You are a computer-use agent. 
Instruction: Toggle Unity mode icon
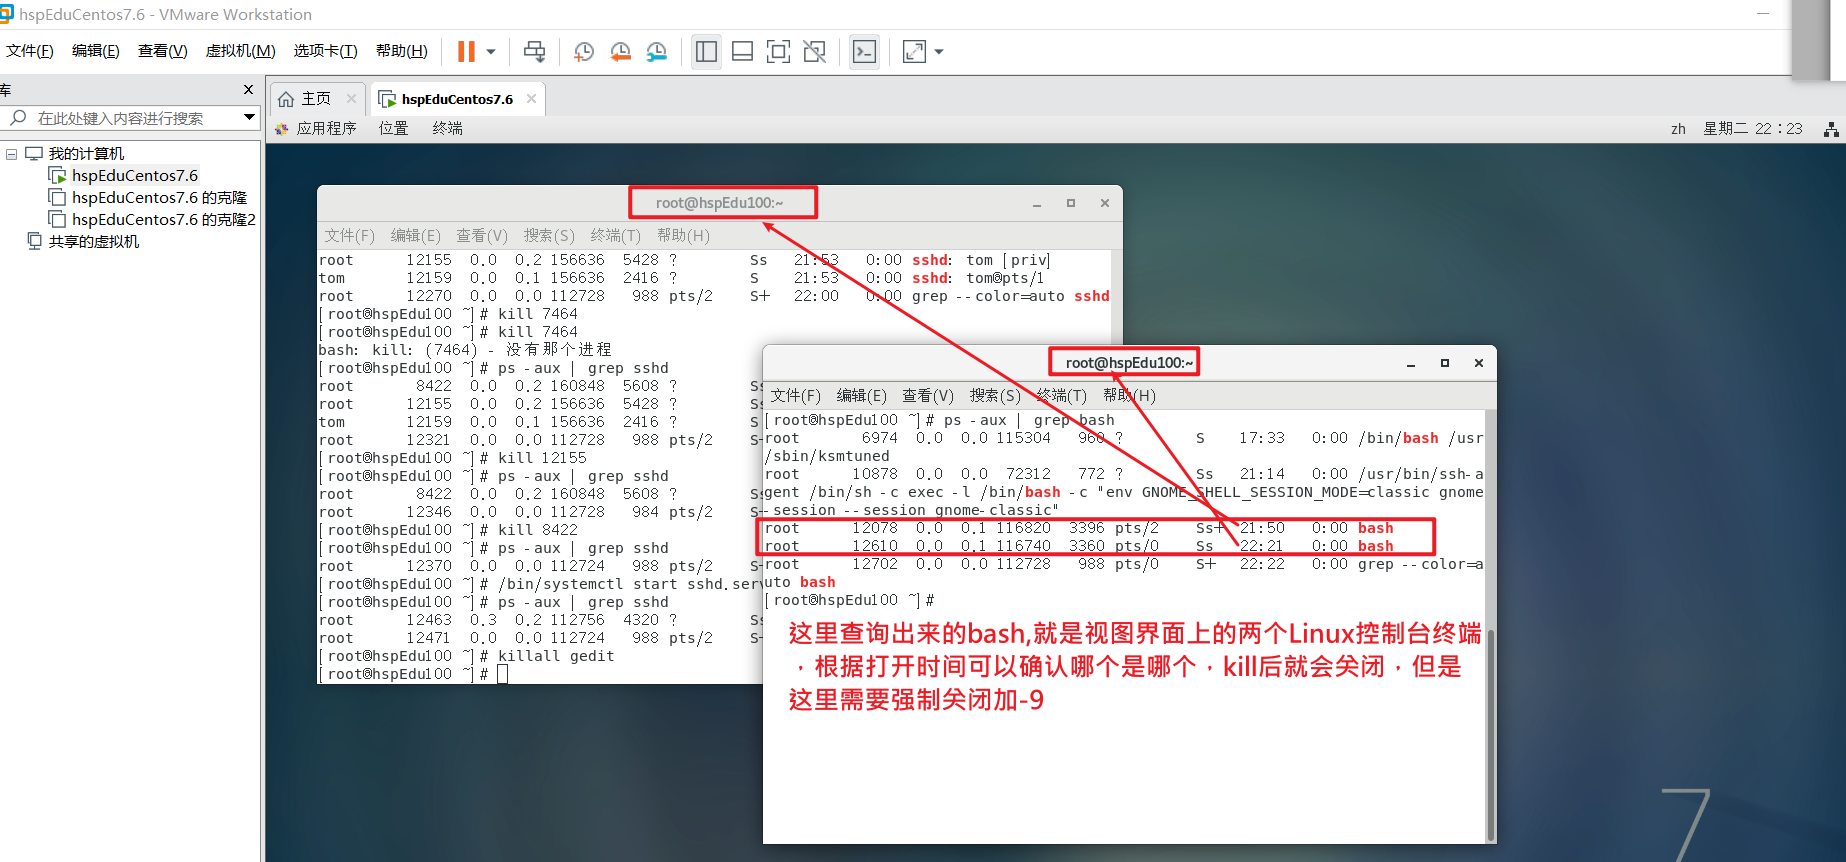click(815, 51)
